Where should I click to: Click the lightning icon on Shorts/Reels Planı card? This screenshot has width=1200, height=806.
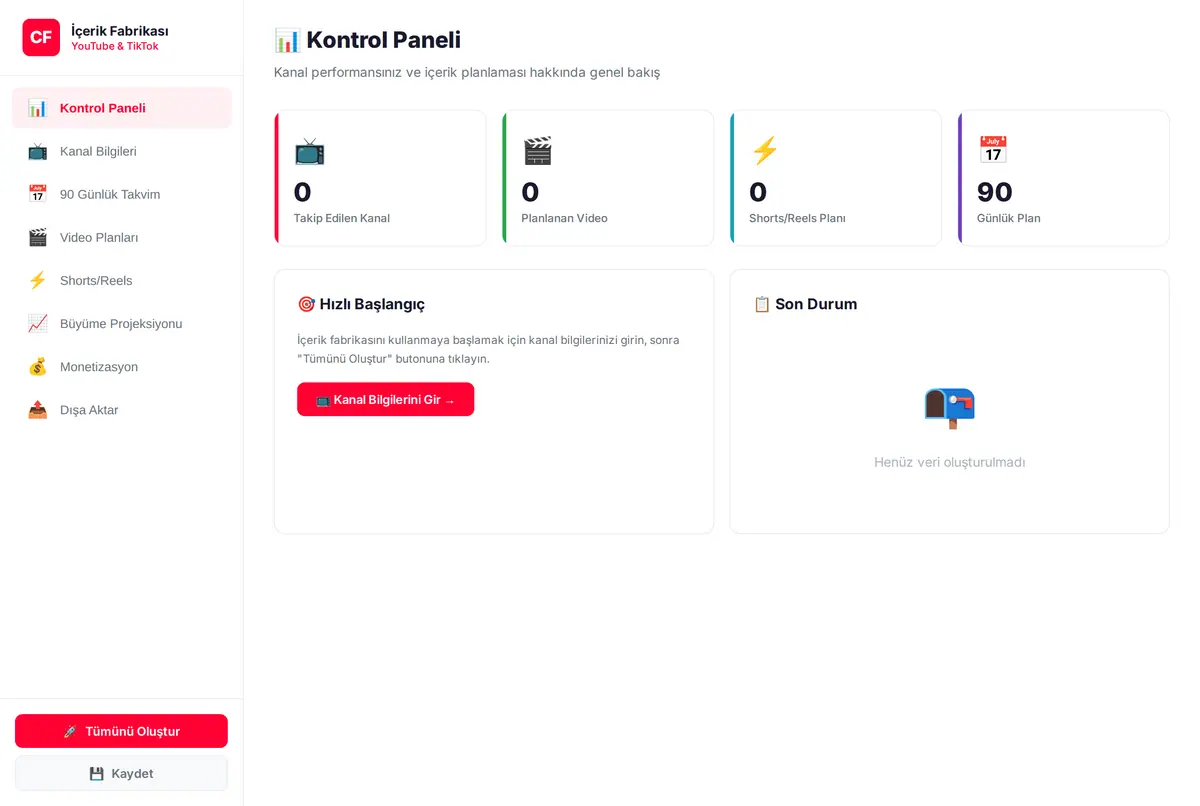765,151
